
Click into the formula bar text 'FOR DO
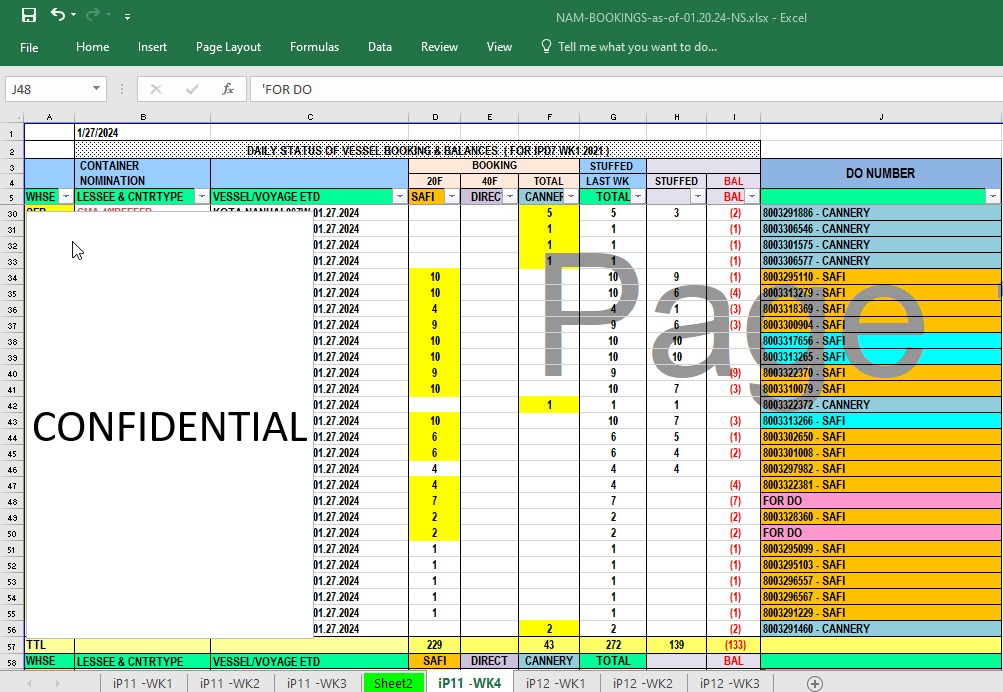pos(287,90)
